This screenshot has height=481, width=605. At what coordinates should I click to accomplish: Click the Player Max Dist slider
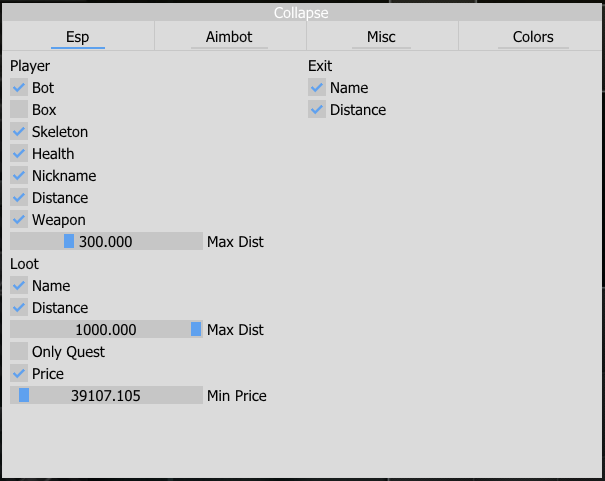106,242
